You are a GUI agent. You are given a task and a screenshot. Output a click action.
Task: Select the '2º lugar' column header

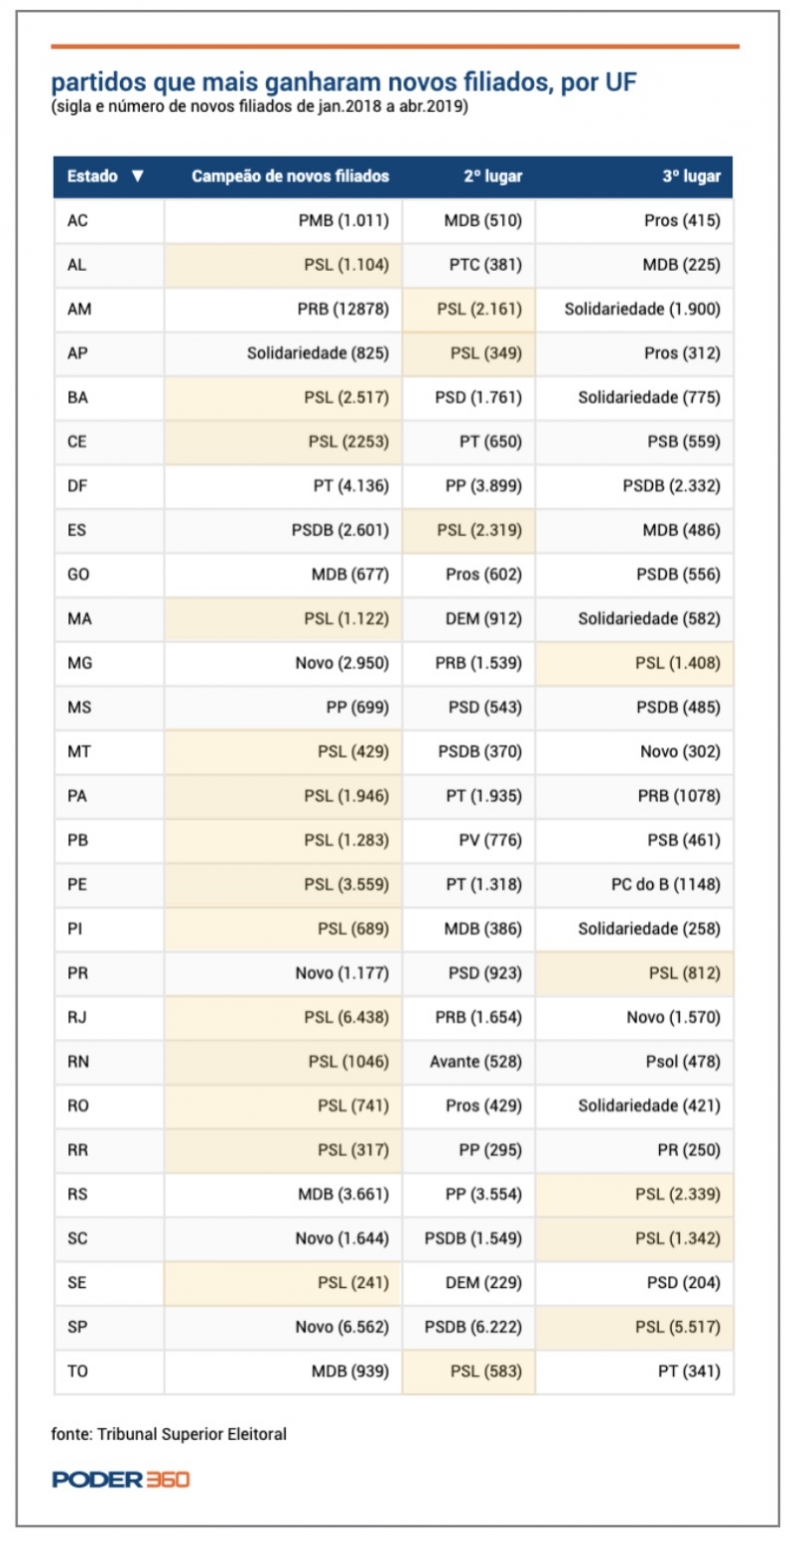(492, 177)
